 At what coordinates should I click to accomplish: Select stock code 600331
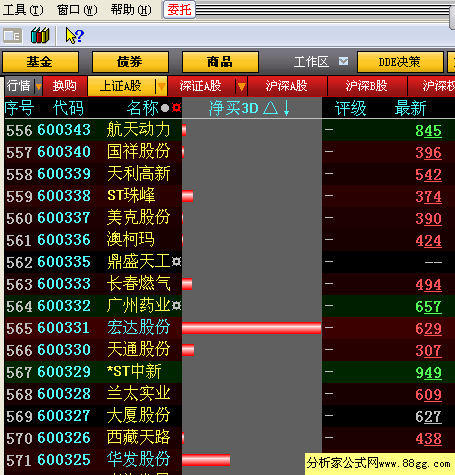[64, 328]
